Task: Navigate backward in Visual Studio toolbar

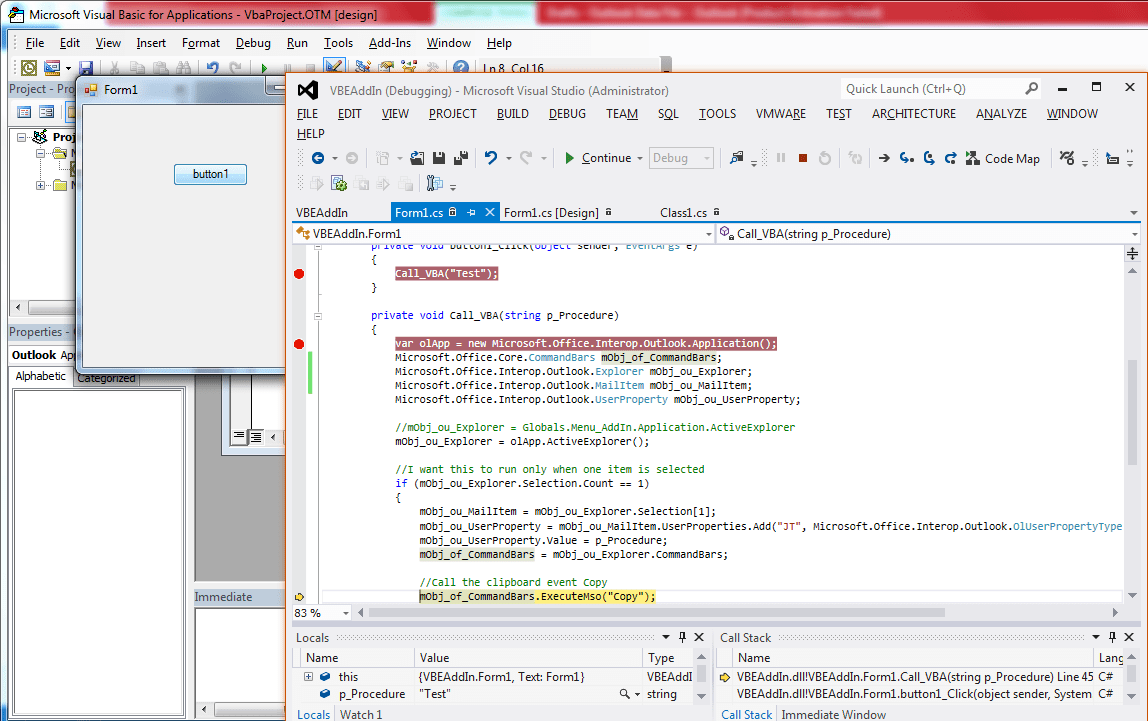Action: (318, 158)
